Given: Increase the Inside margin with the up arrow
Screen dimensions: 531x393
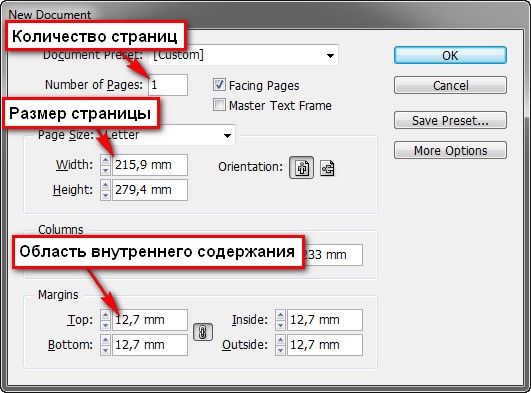Looking at the screenshot, I should pos(280,315).
